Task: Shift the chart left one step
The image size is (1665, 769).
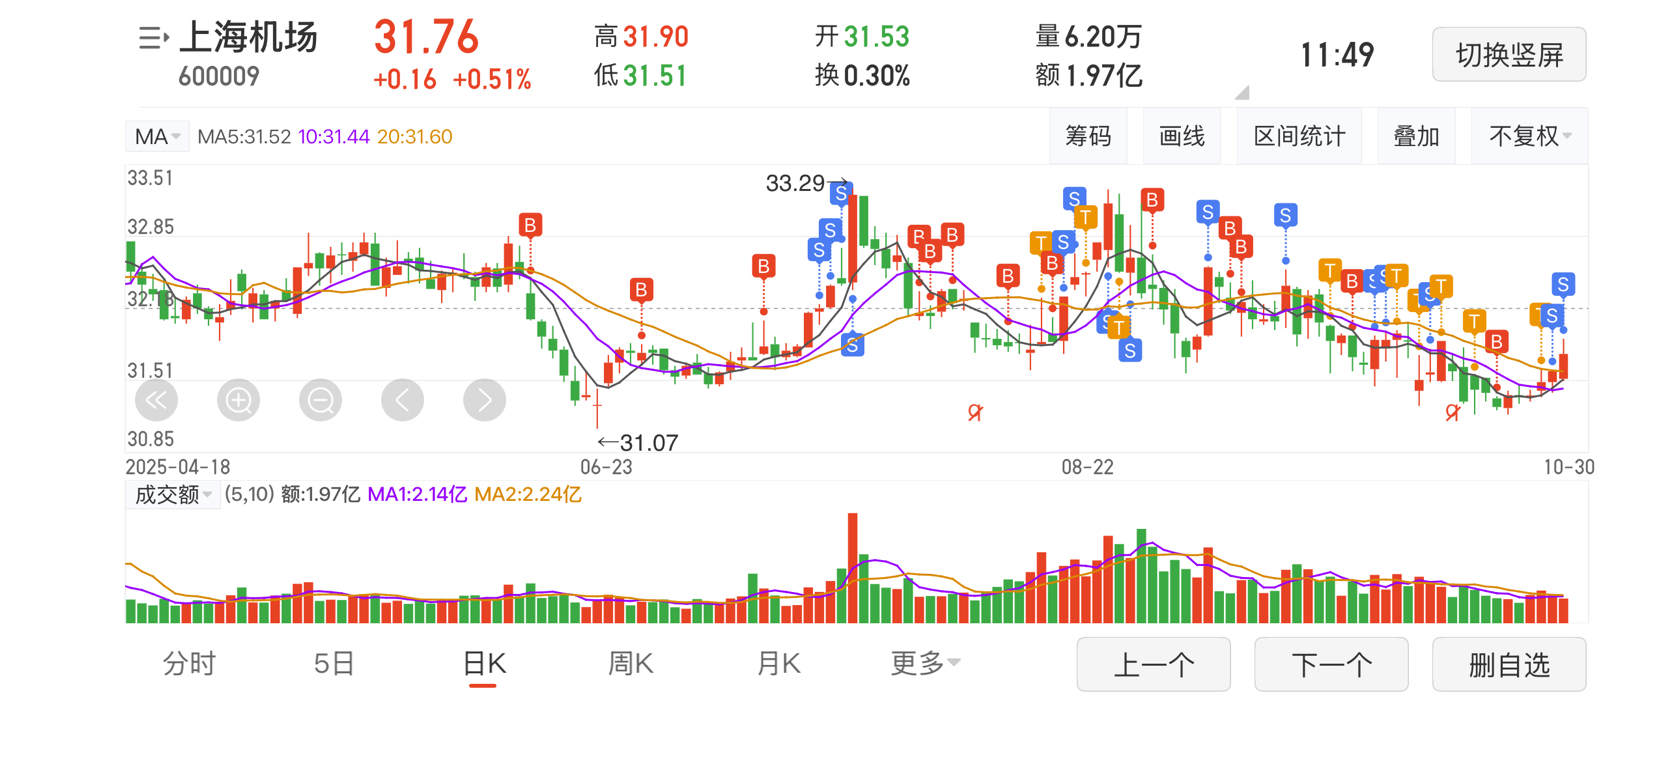Action: click(x=402, y=400)
